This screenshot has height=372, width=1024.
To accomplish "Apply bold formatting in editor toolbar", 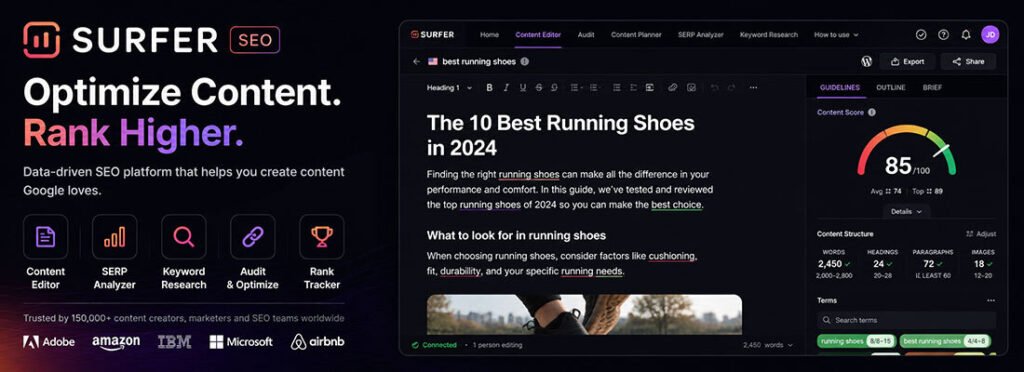I will [x=489, y=87].
